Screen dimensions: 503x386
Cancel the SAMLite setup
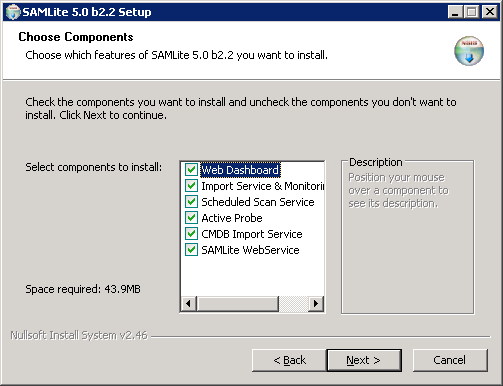click(450, 360)
